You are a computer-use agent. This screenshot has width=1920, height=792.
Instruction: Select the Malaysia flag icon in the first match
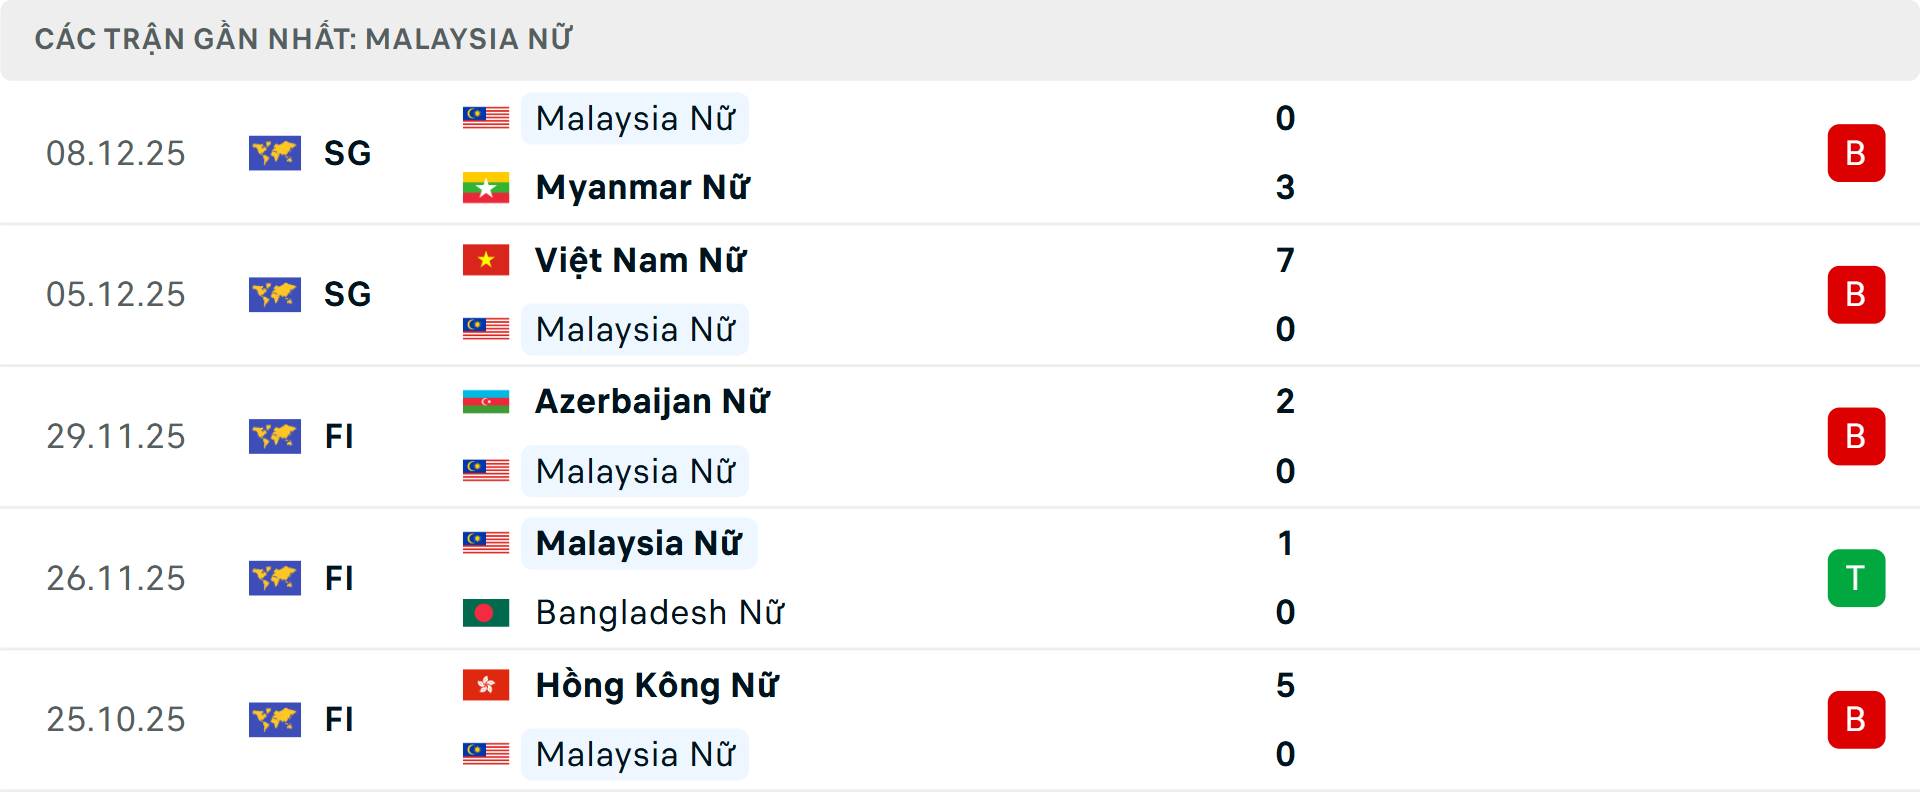(486, 117)
